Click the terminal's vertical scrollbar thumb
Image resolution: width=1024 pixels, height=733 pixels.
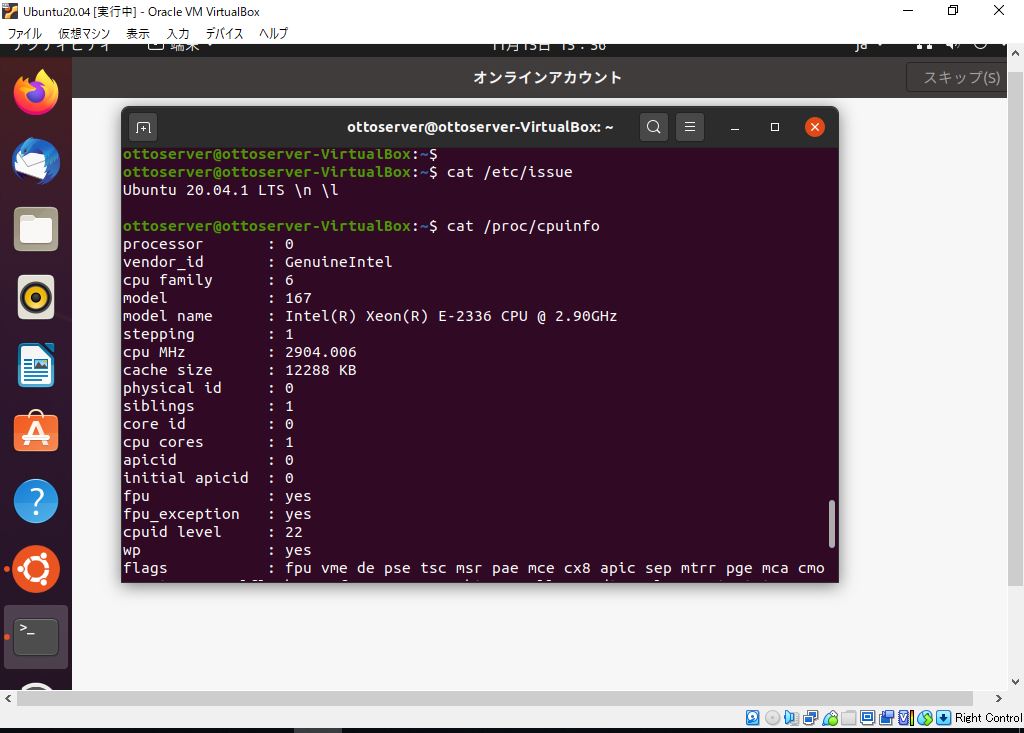(x=832, y=525)
